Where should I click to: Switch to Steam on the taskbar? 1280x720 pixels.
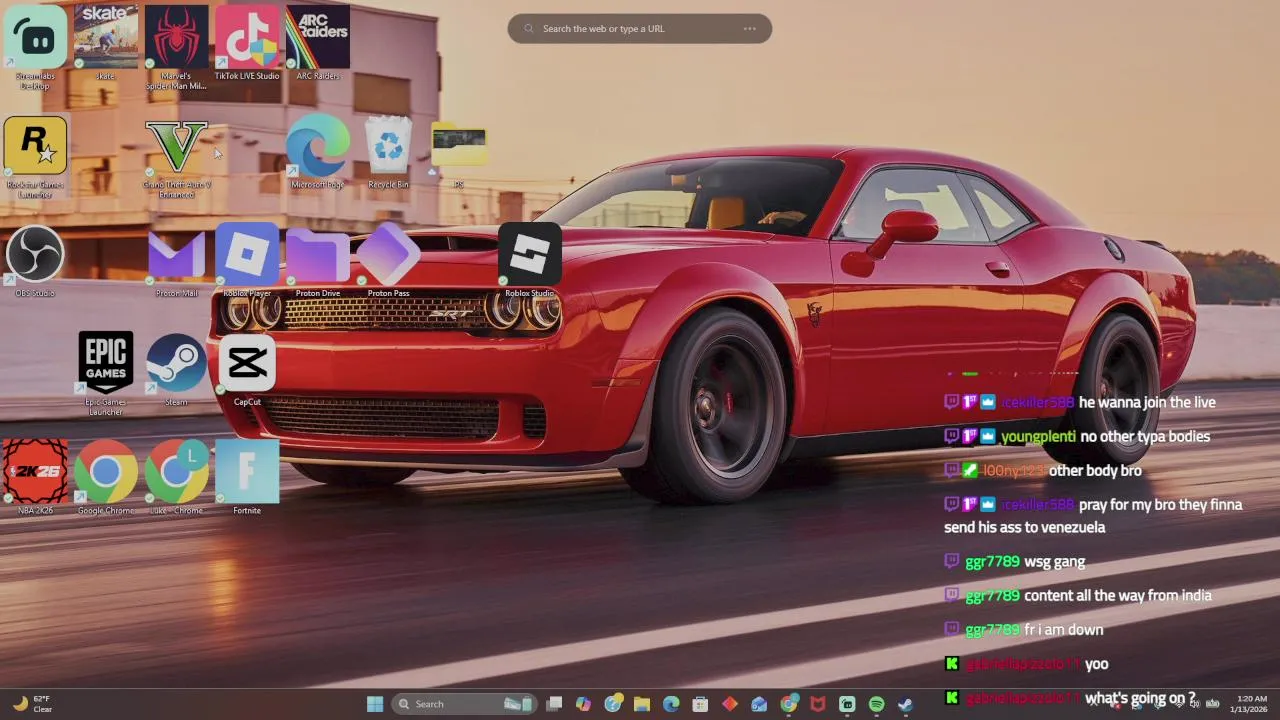[906, 704]
